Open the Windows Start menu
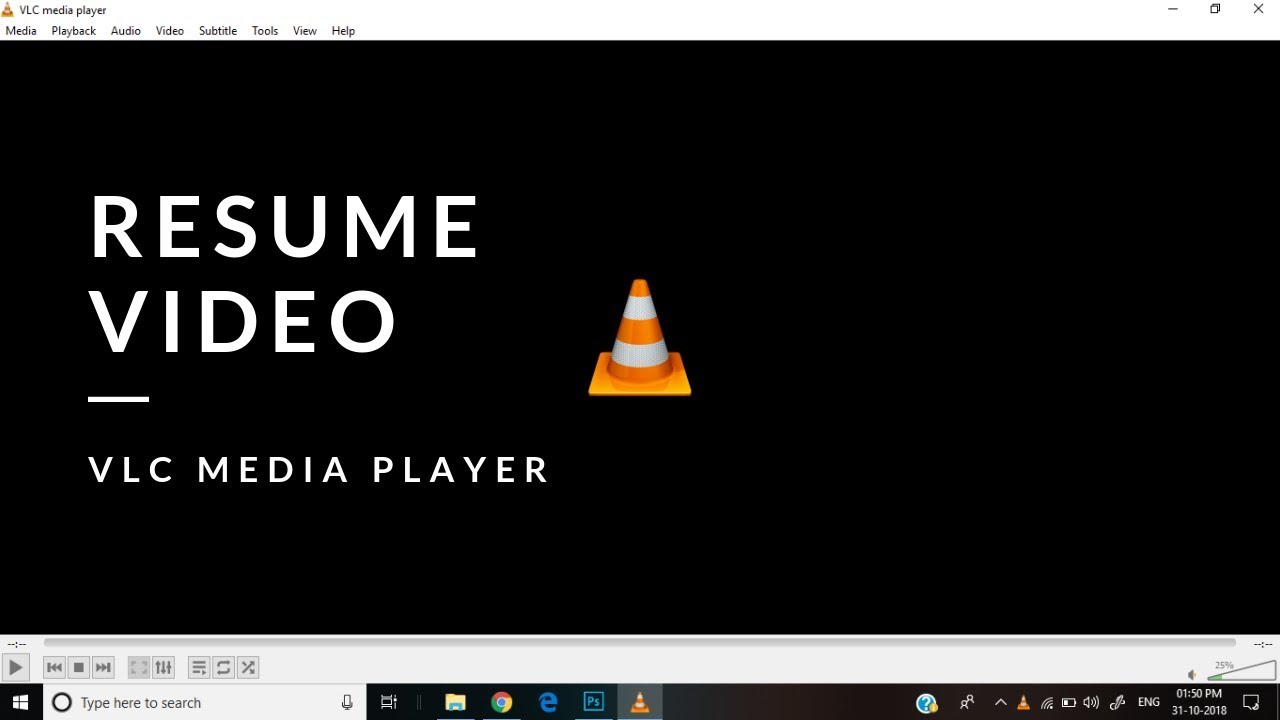 (21, 703)
